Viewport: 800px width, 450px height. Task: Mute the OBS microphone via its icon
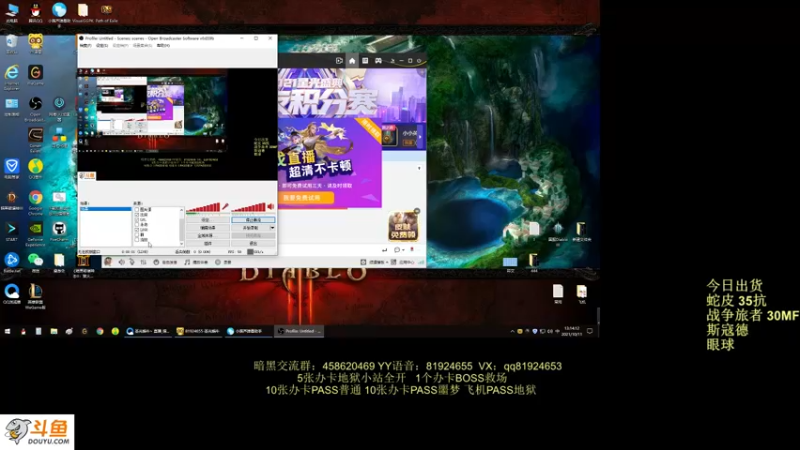(x=225, y=207)
